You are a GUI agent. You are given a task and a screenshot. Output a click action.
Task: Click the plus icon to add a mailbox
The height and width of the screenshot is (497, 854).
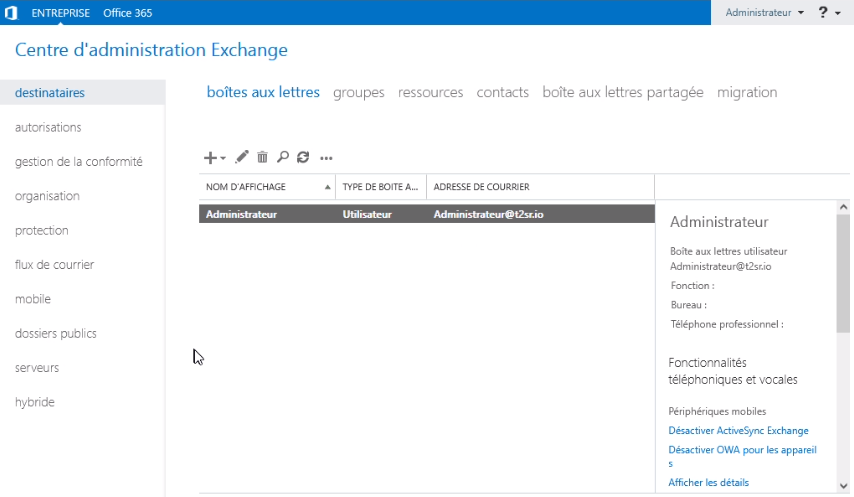pyautogui.click(x=210, y=158)
